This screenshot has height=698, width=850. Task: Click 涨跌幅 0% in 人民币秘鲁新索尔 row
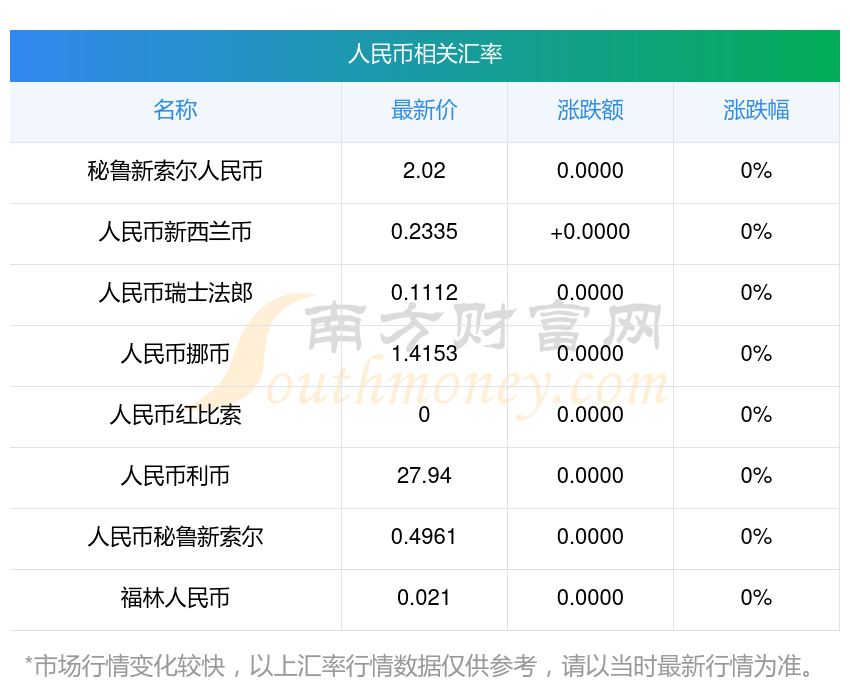[x=756, y=537]
